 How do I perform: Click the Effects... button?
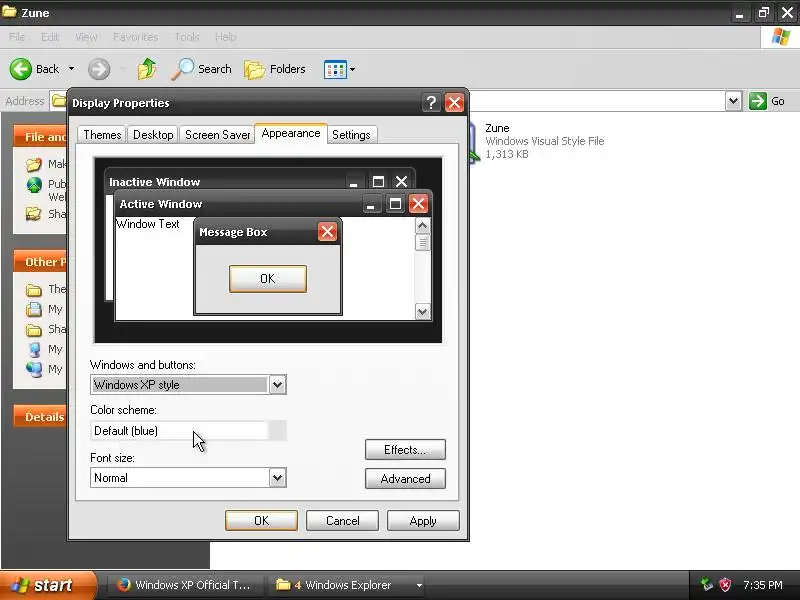[x=405, y=449]
